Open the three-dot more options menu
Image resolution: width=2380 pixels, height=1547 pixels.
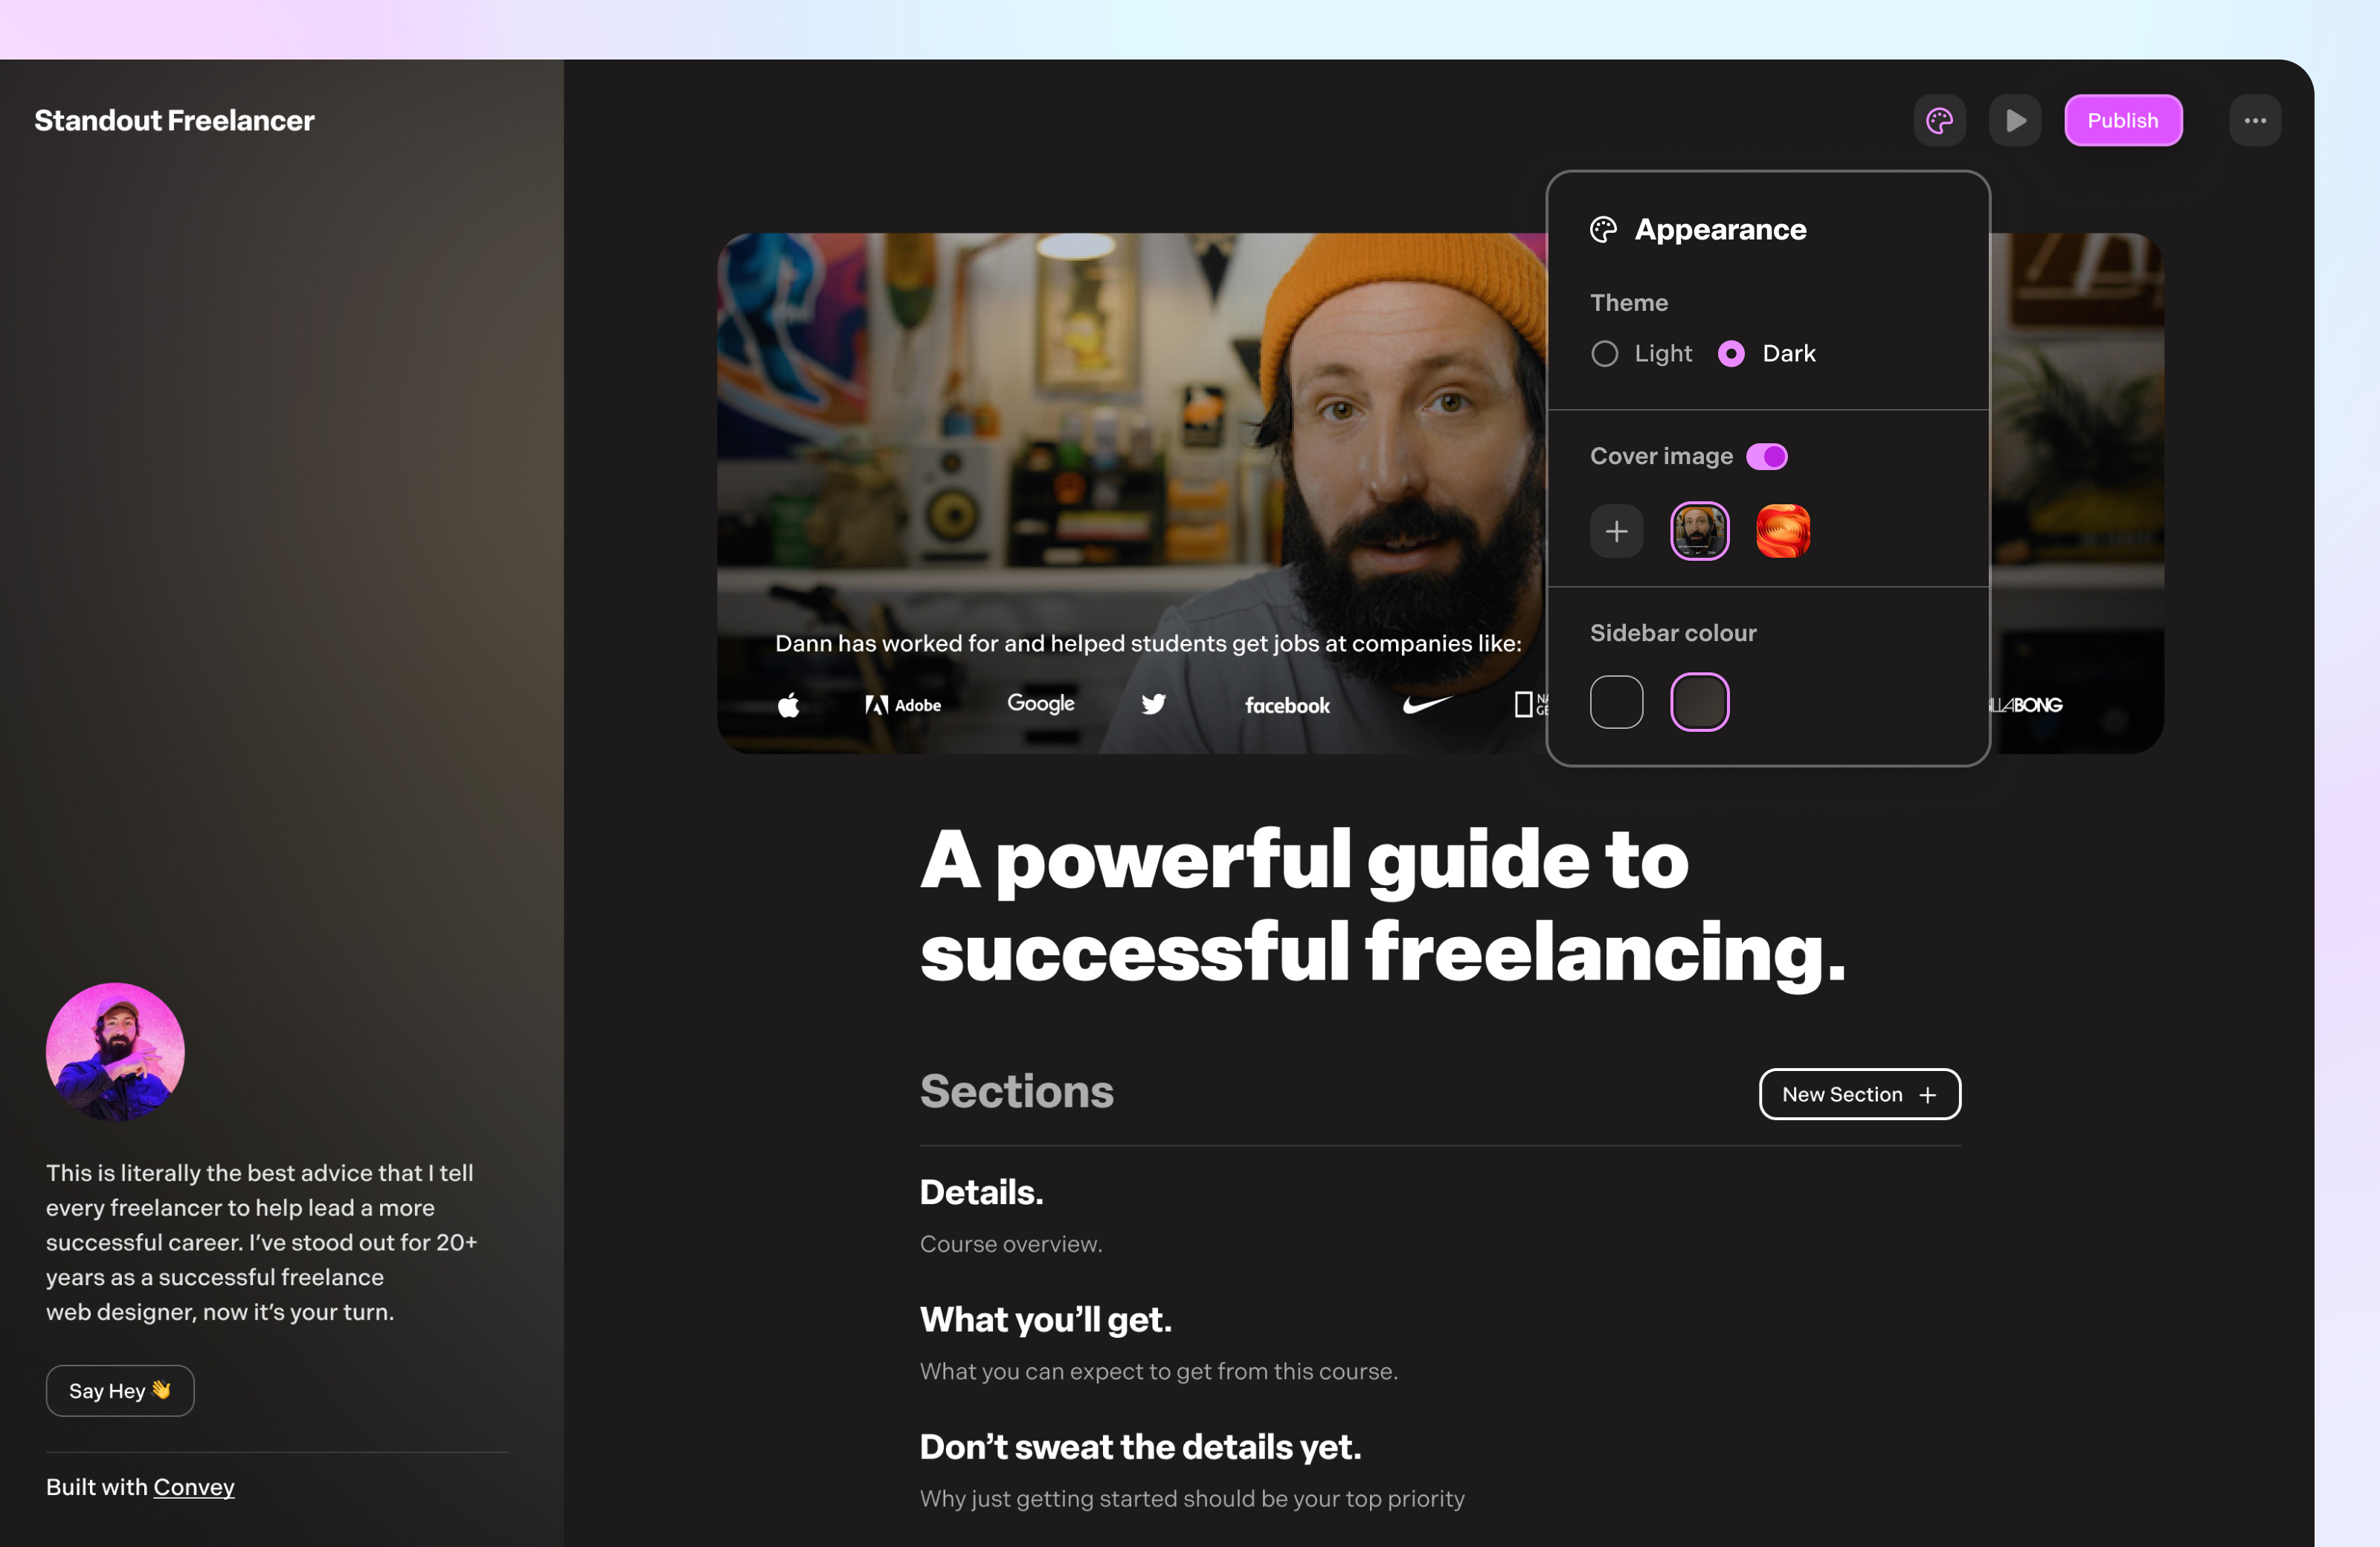(x=2254, y=121)
